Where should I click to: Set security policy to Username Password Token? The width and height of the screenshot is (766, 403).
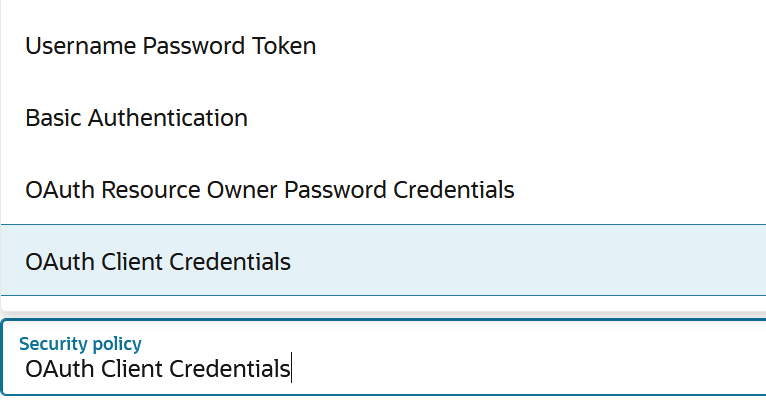click(171, 46)
